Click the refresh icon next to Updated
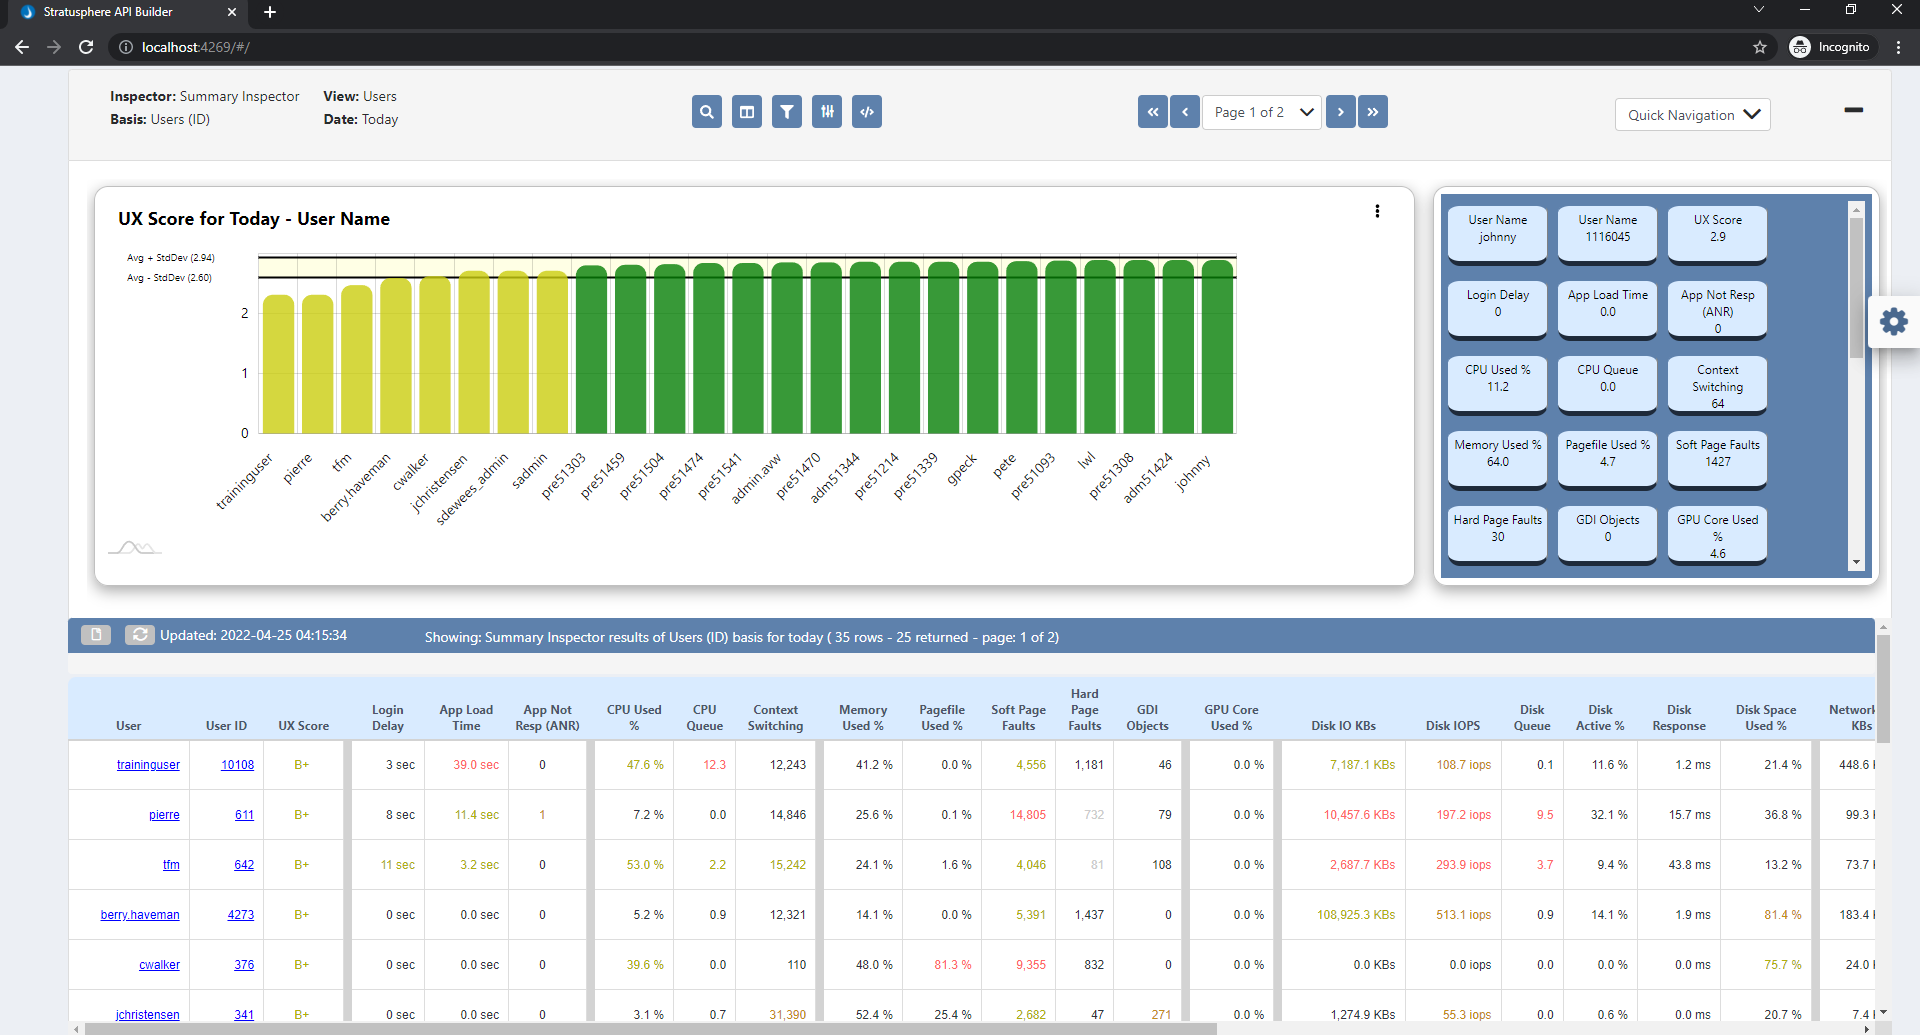This screenshot has width=1920, height=1035. 140,635
